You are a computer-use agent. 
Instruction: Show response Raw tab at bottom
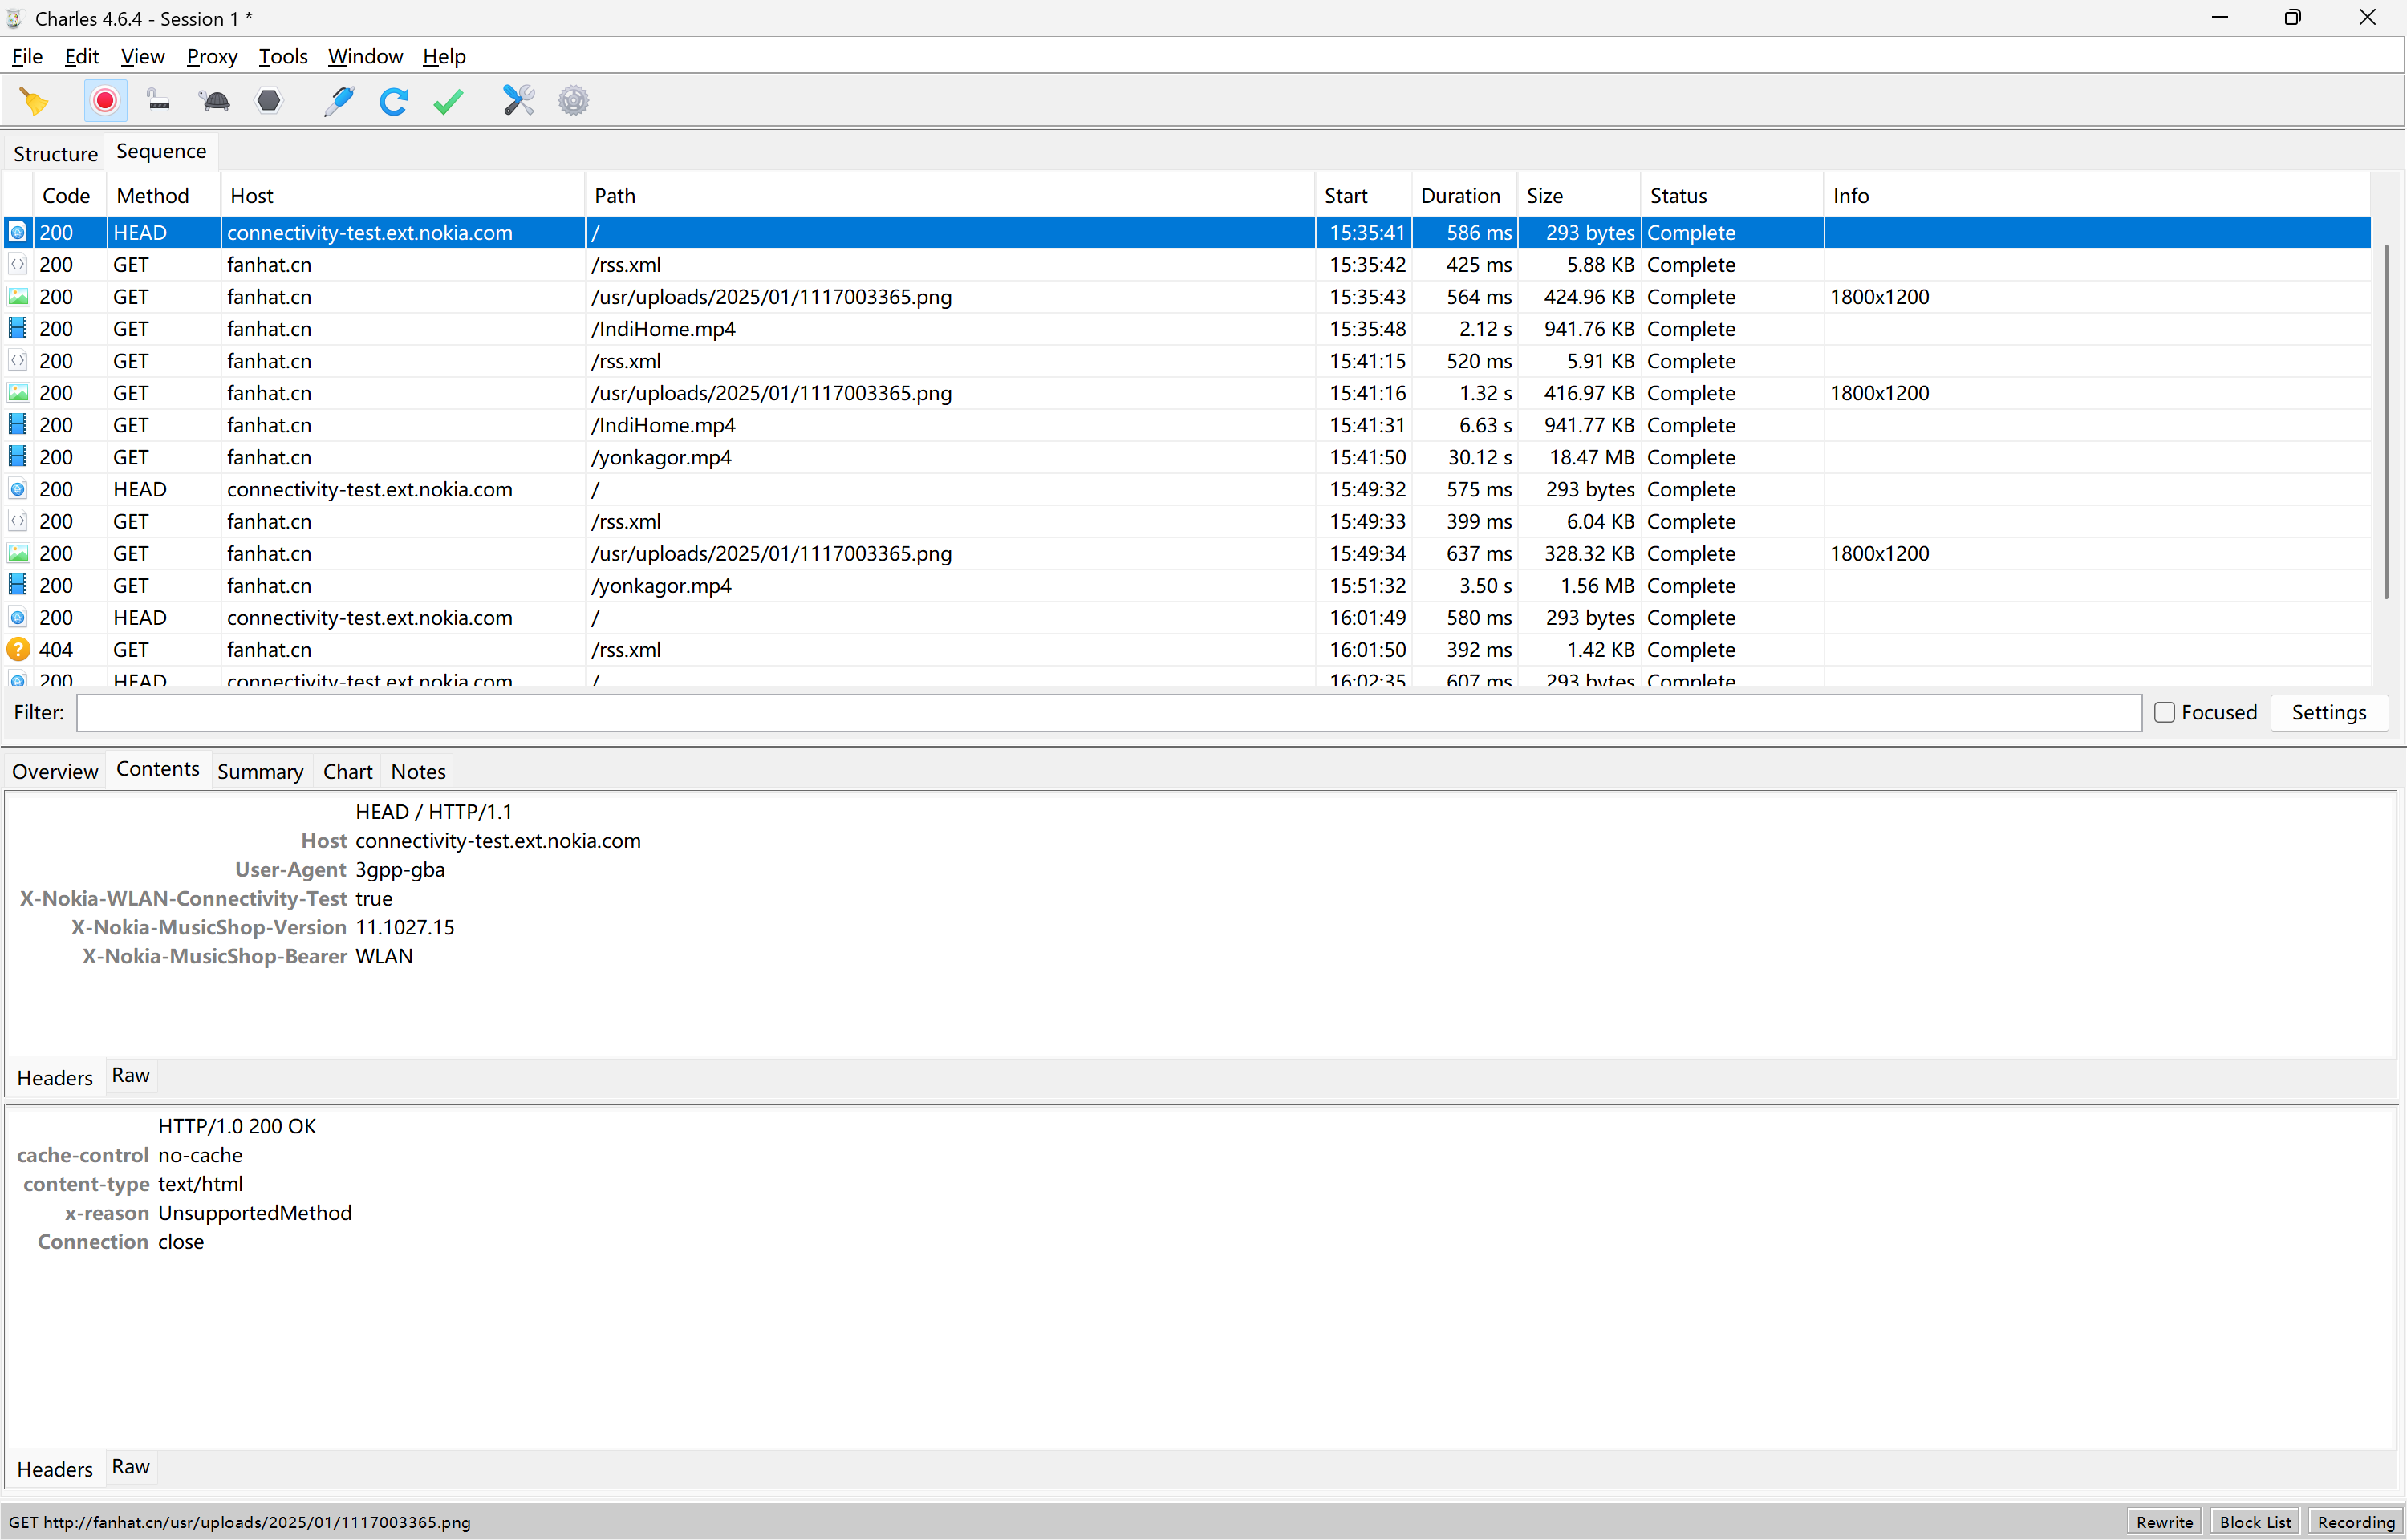pyautogui.click(x=131, y=1467)
